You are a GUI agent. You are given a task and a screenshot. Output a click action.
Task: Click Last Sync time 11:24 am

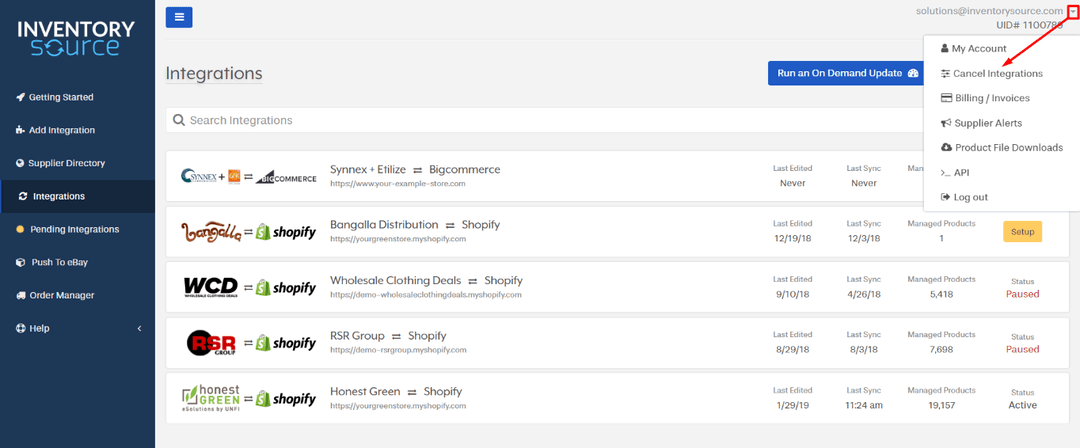(863, 405)
